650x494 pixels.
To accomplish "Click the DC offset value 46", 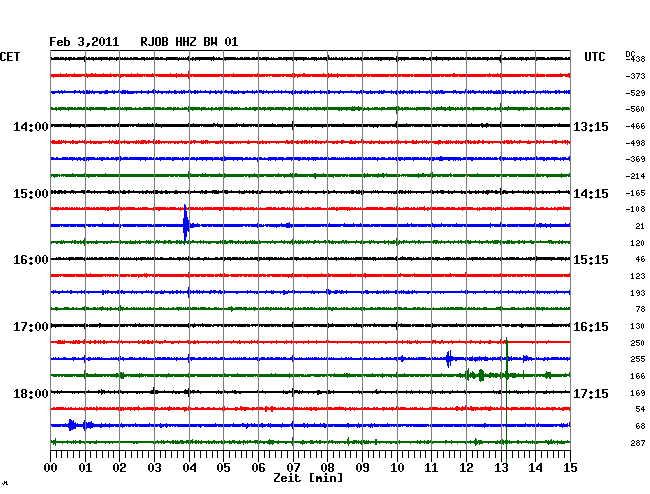I will pos(640,259).
